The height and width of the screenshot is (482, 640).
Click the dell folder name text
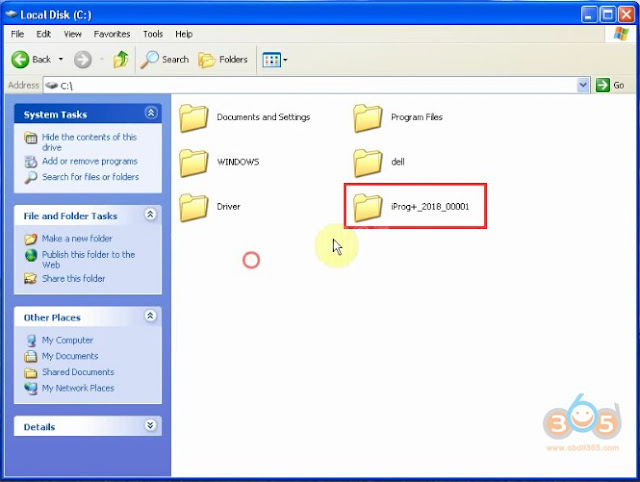pyautogui.click(x=398, y=162)
